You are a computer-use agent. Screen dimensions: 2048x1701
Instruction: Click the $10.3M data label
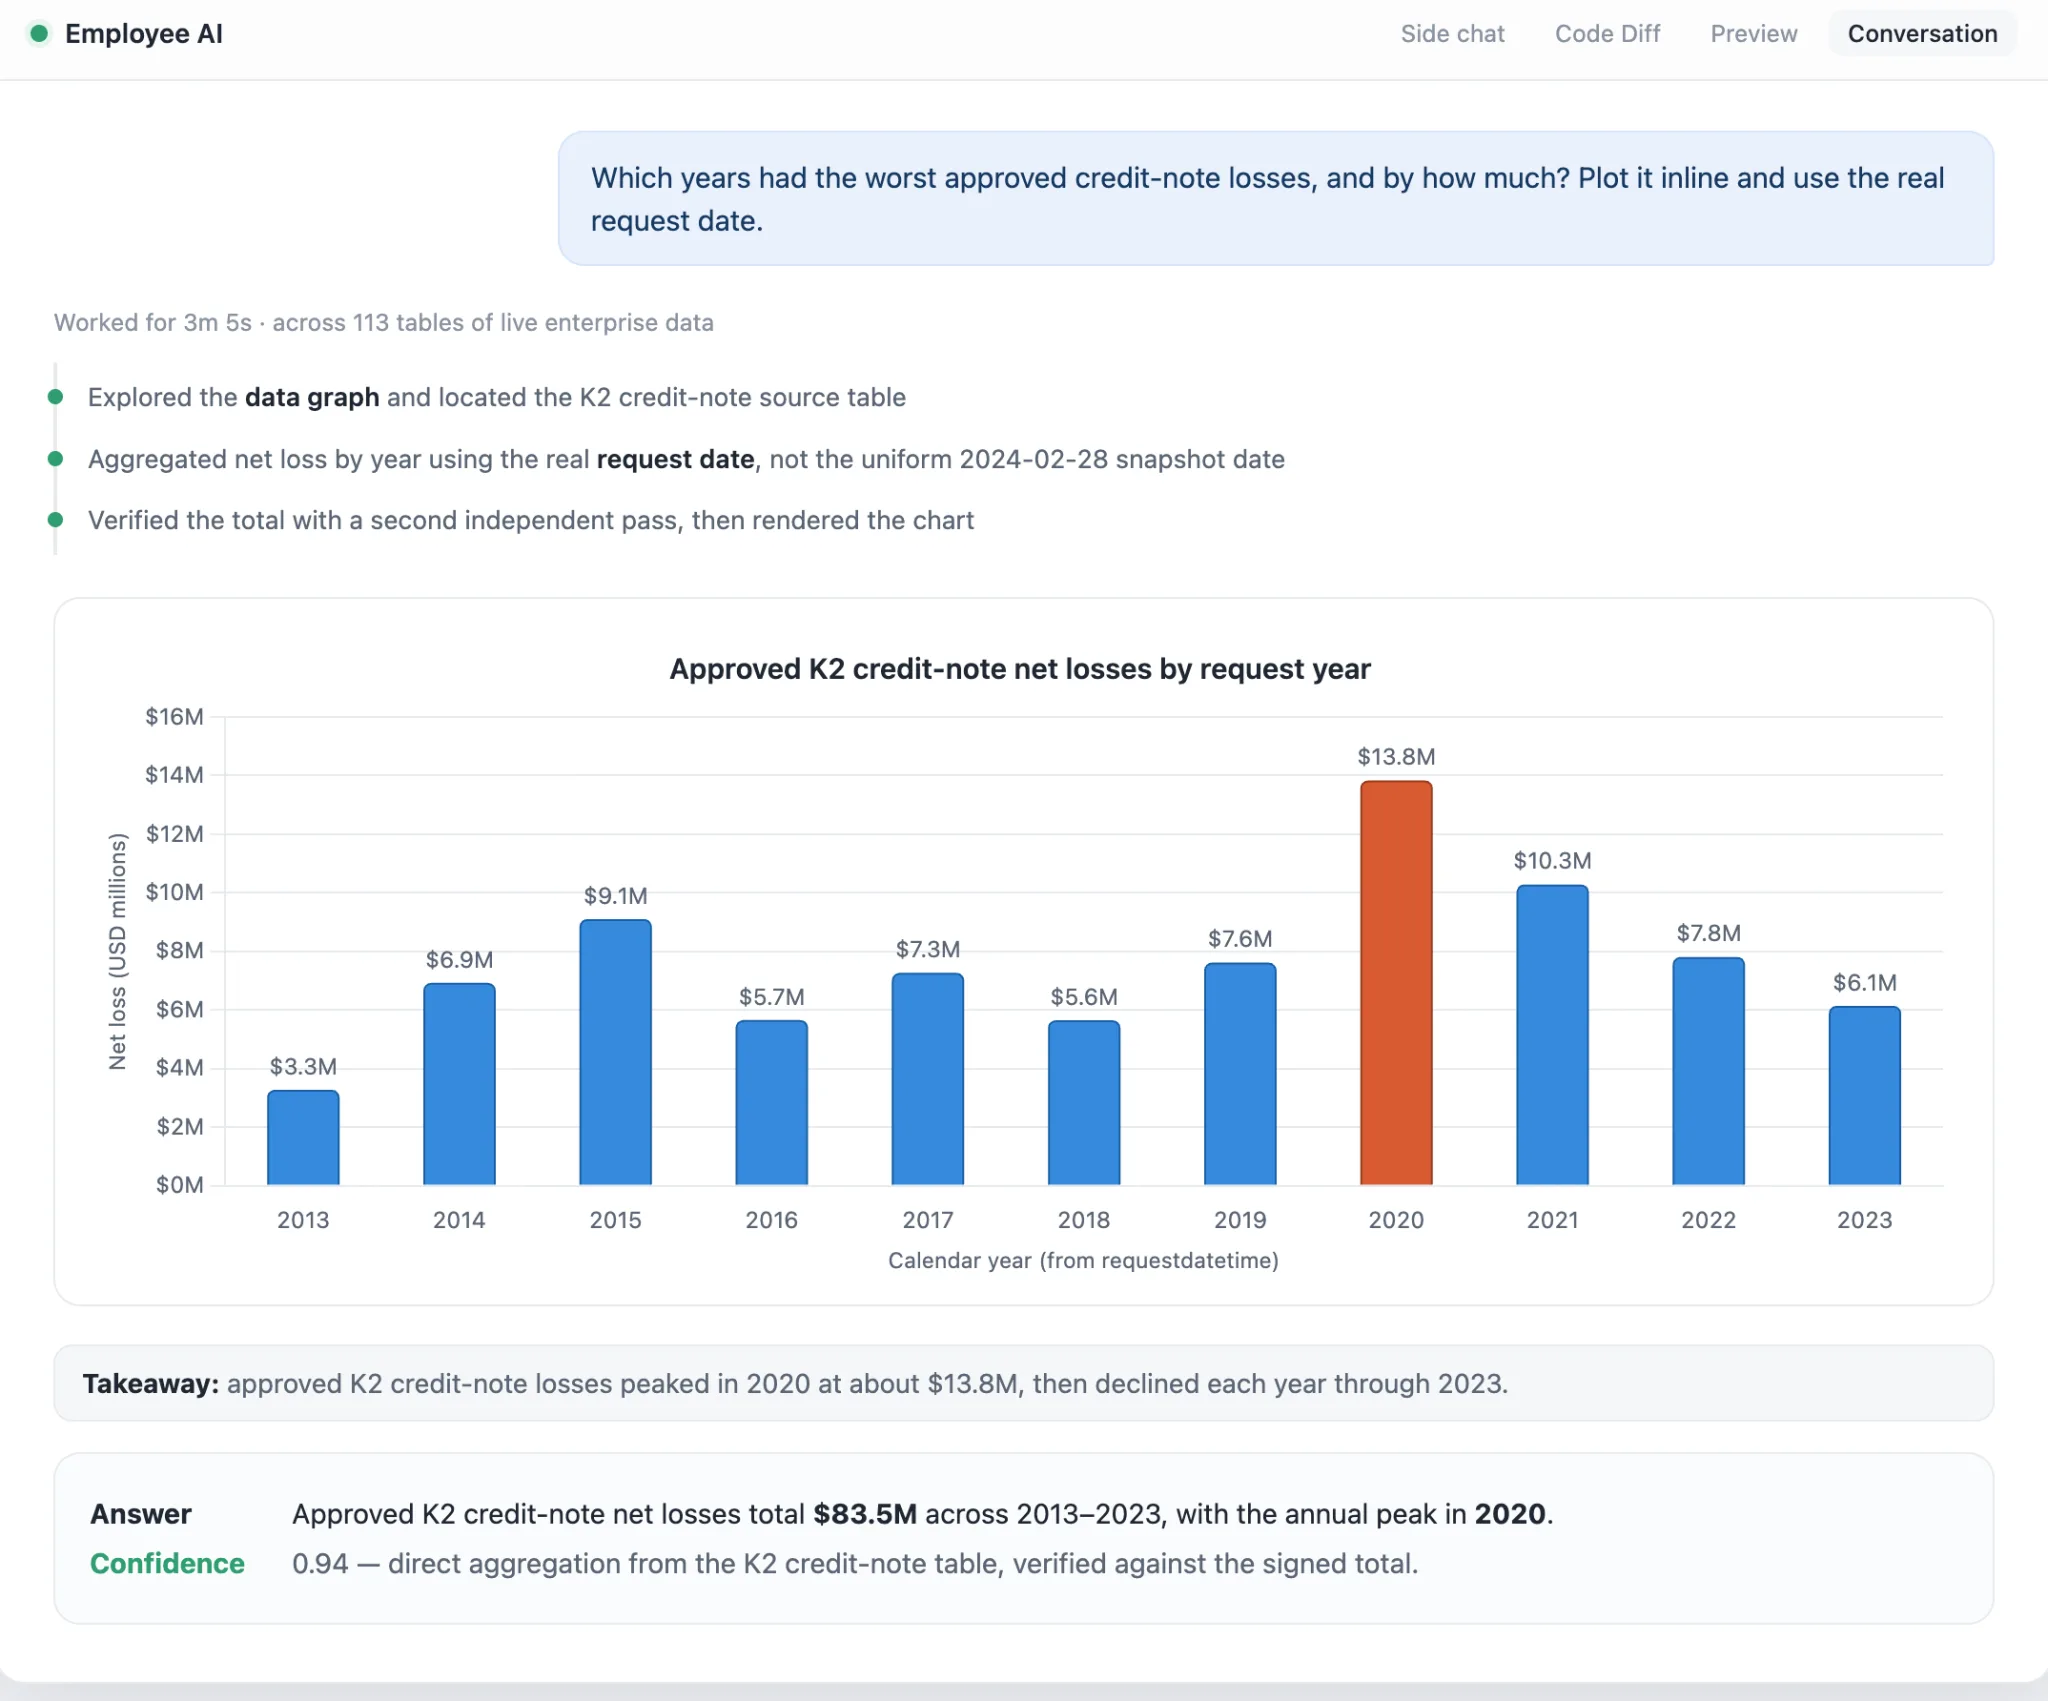click(x=1552, y=861)
